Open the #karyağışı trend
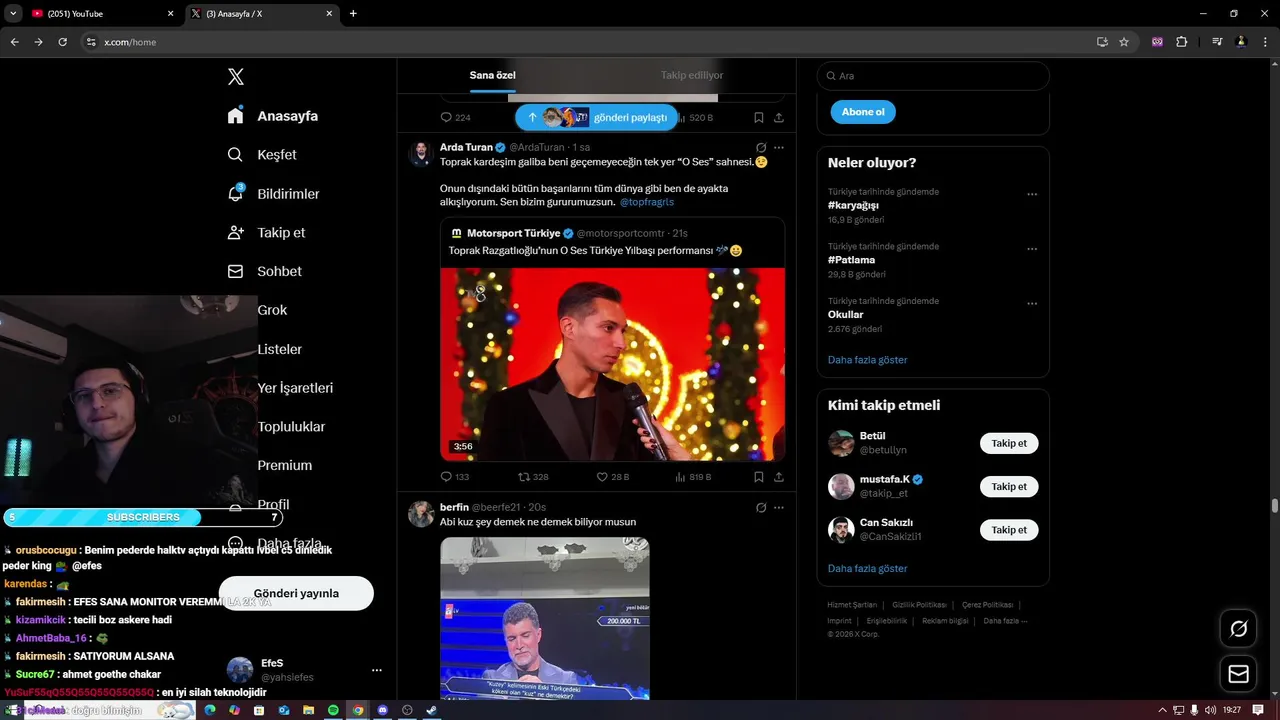 coord(853,205)
